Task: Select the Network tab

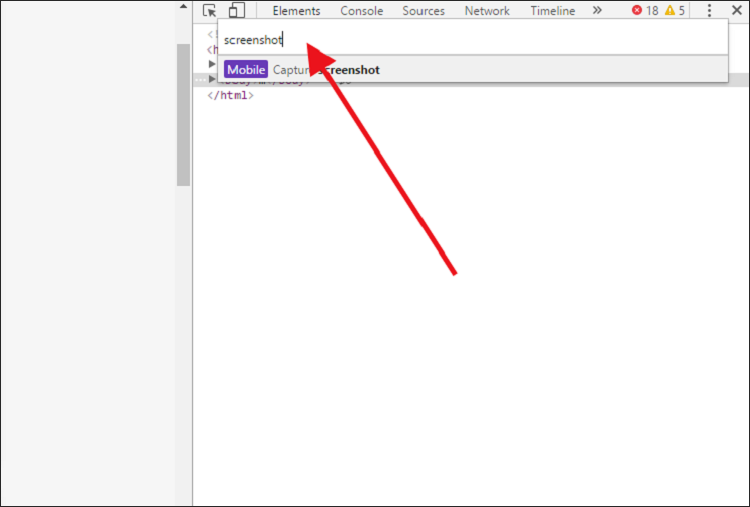Action: click(x=487, y=11)
